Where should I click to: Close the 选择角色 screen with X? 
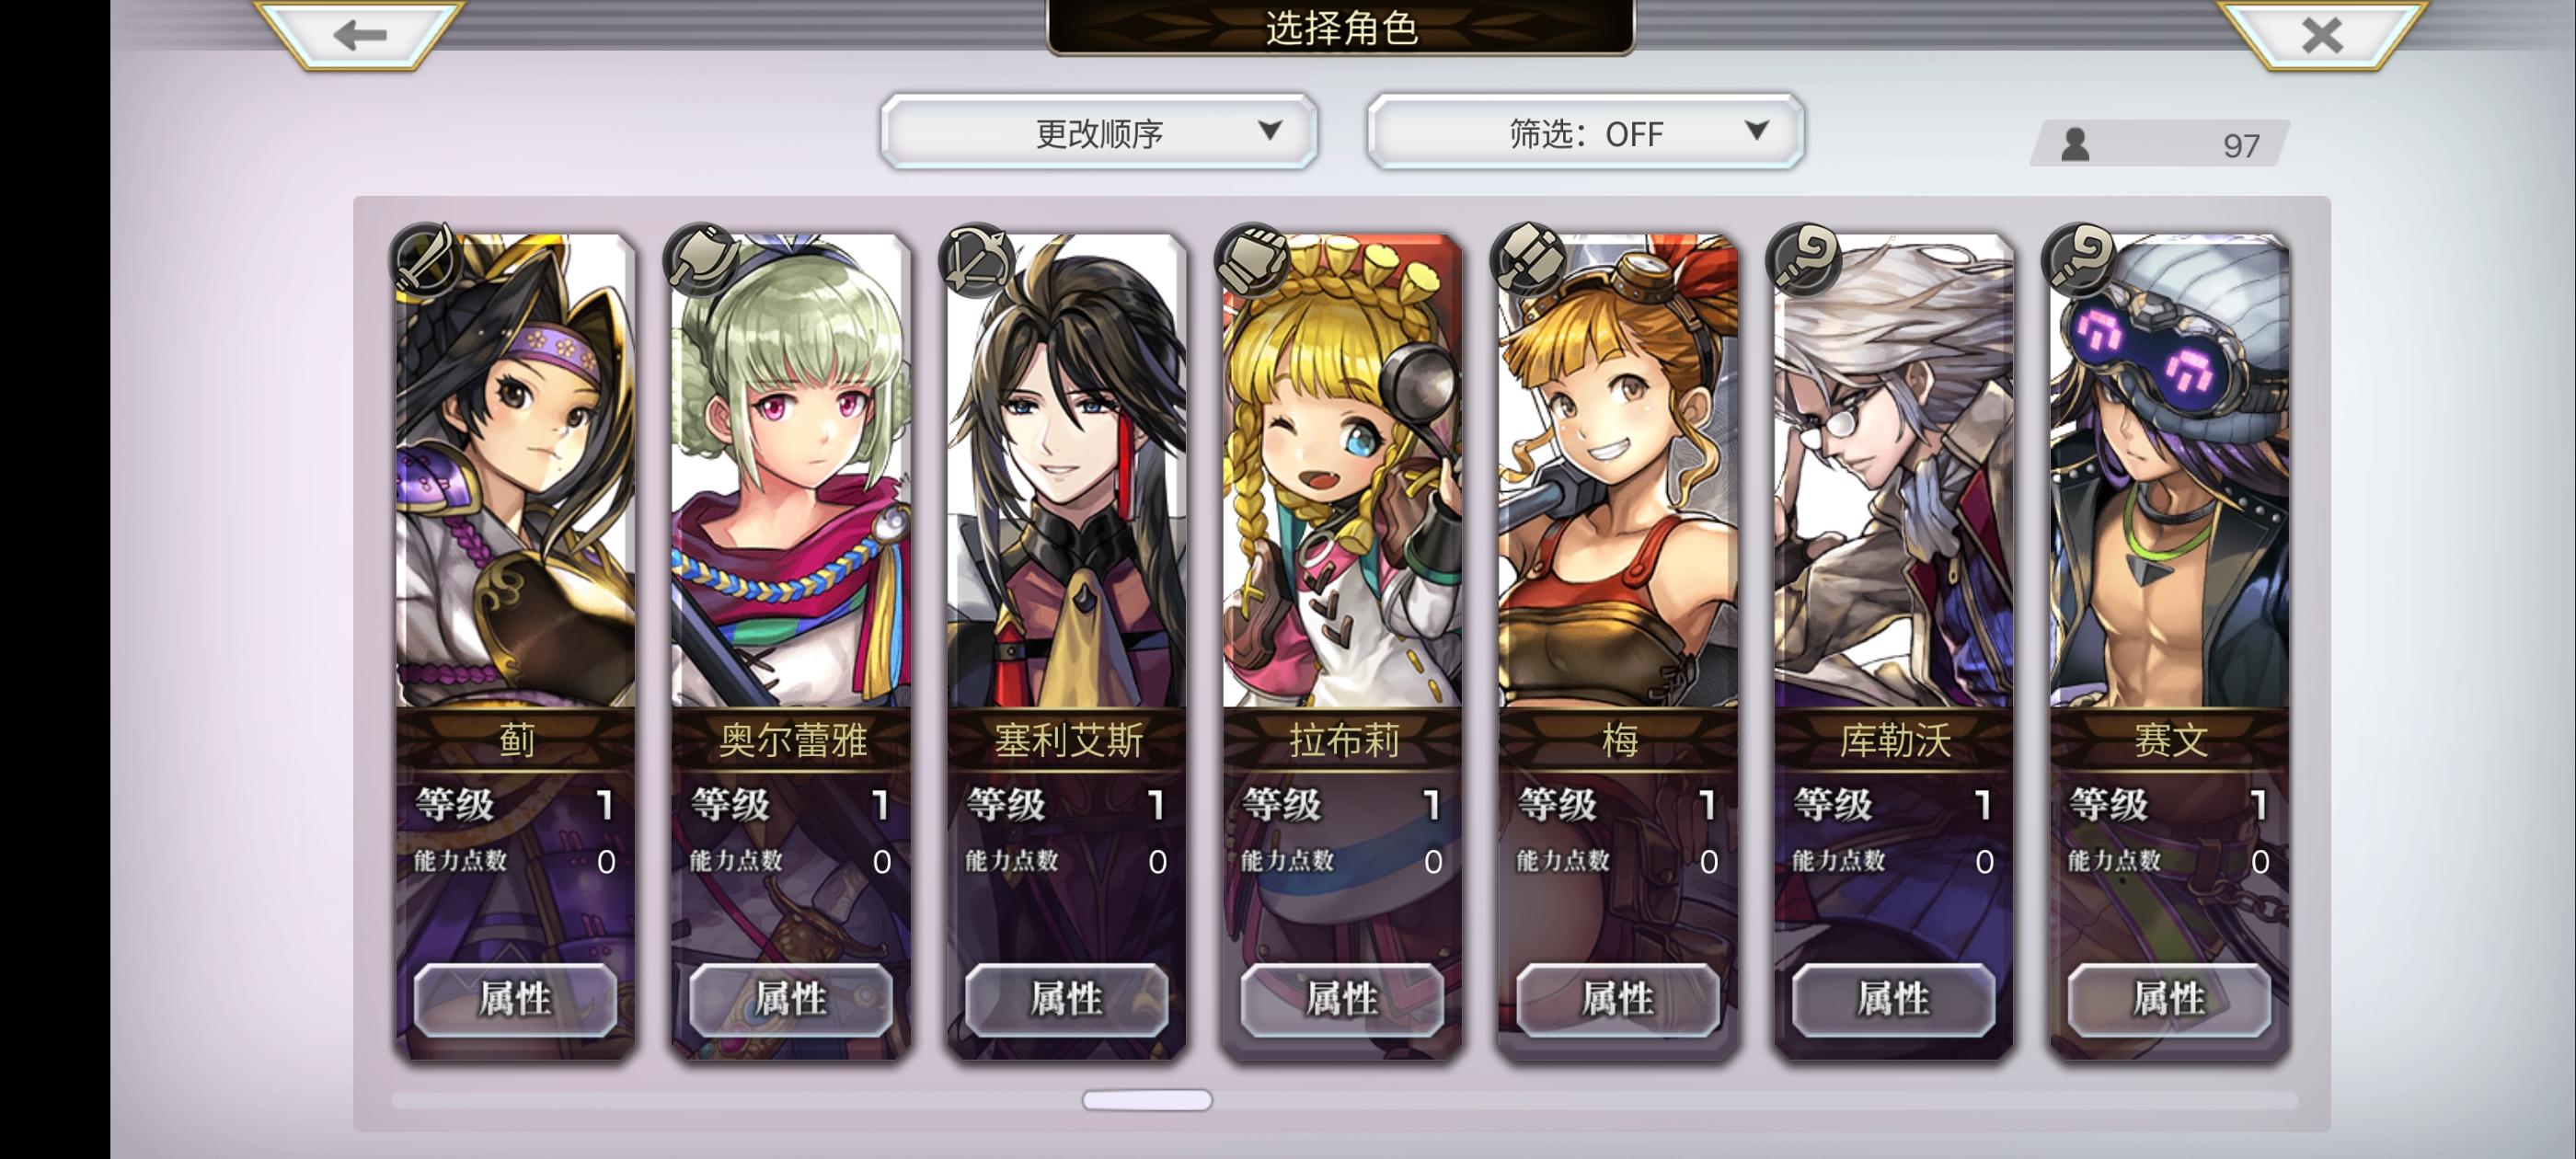point(2321,35)
